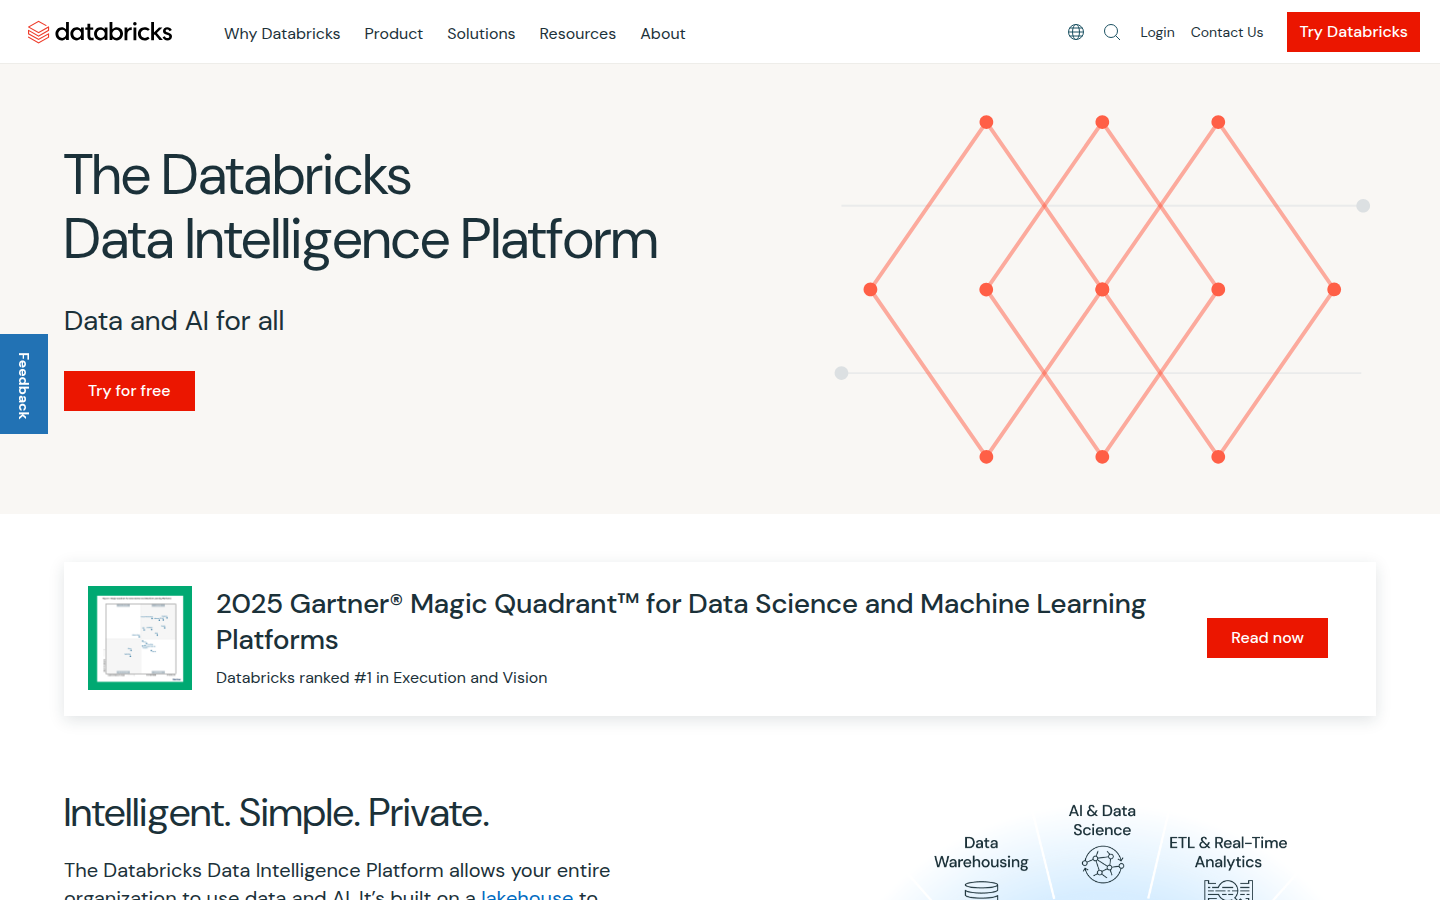Open the Gartner Magic Quadrant thumbnail

(140, 638)
